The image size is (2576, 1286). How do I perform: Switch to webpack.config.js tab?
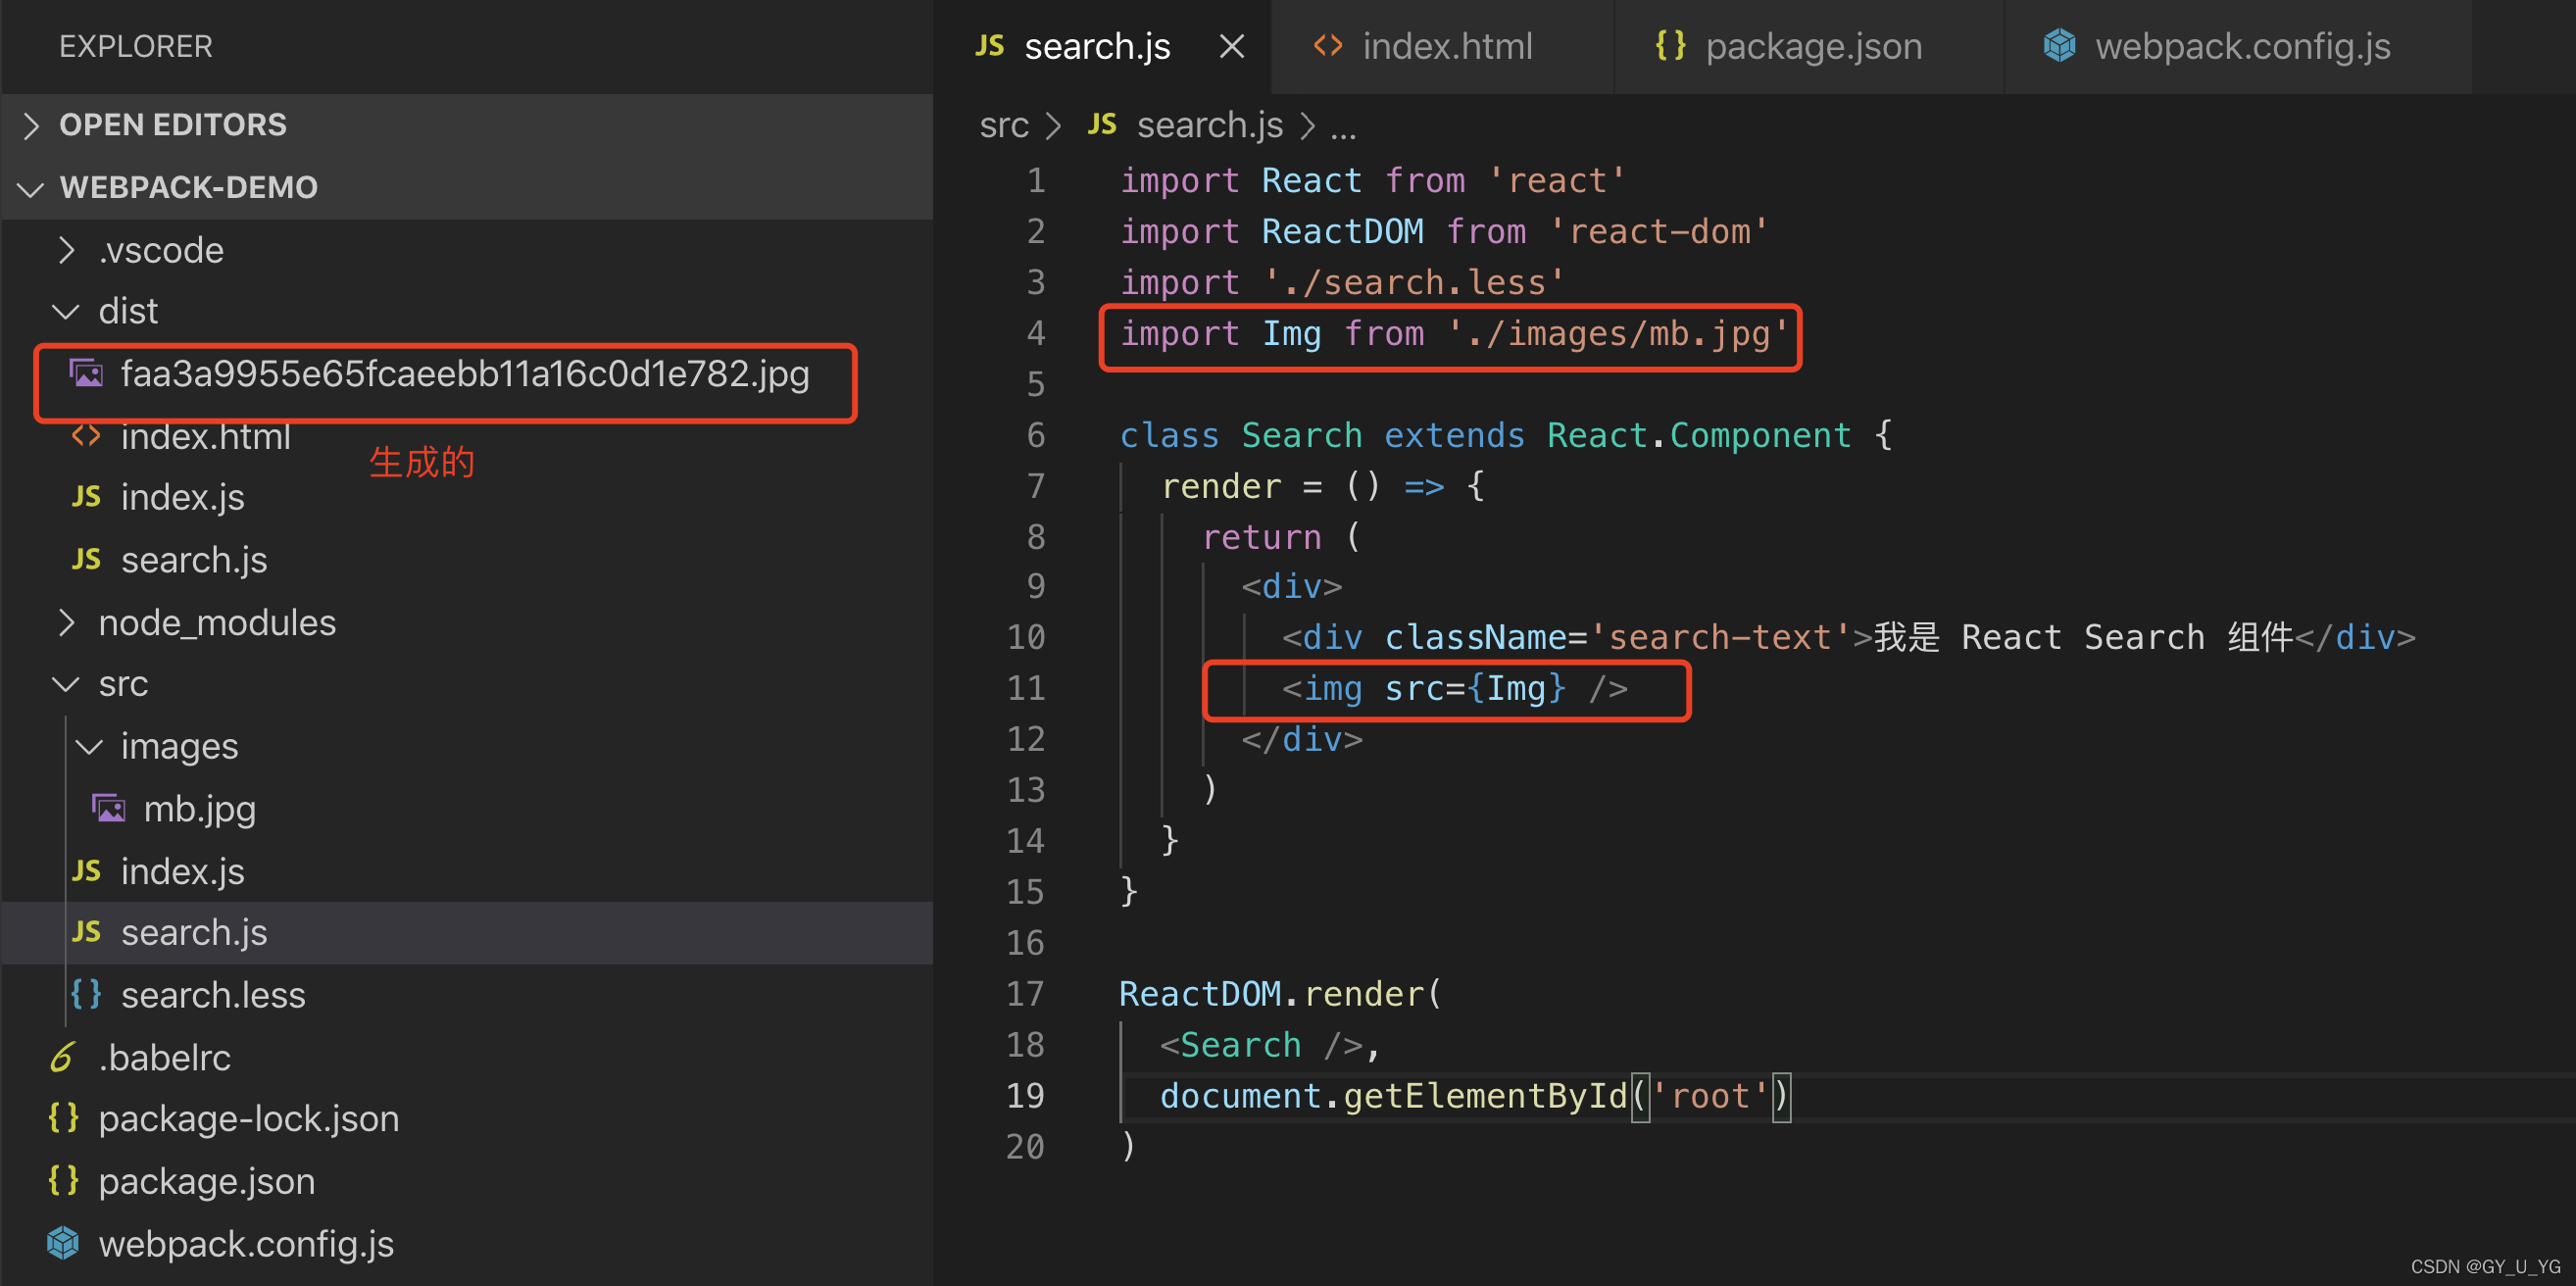point(2238,46)
